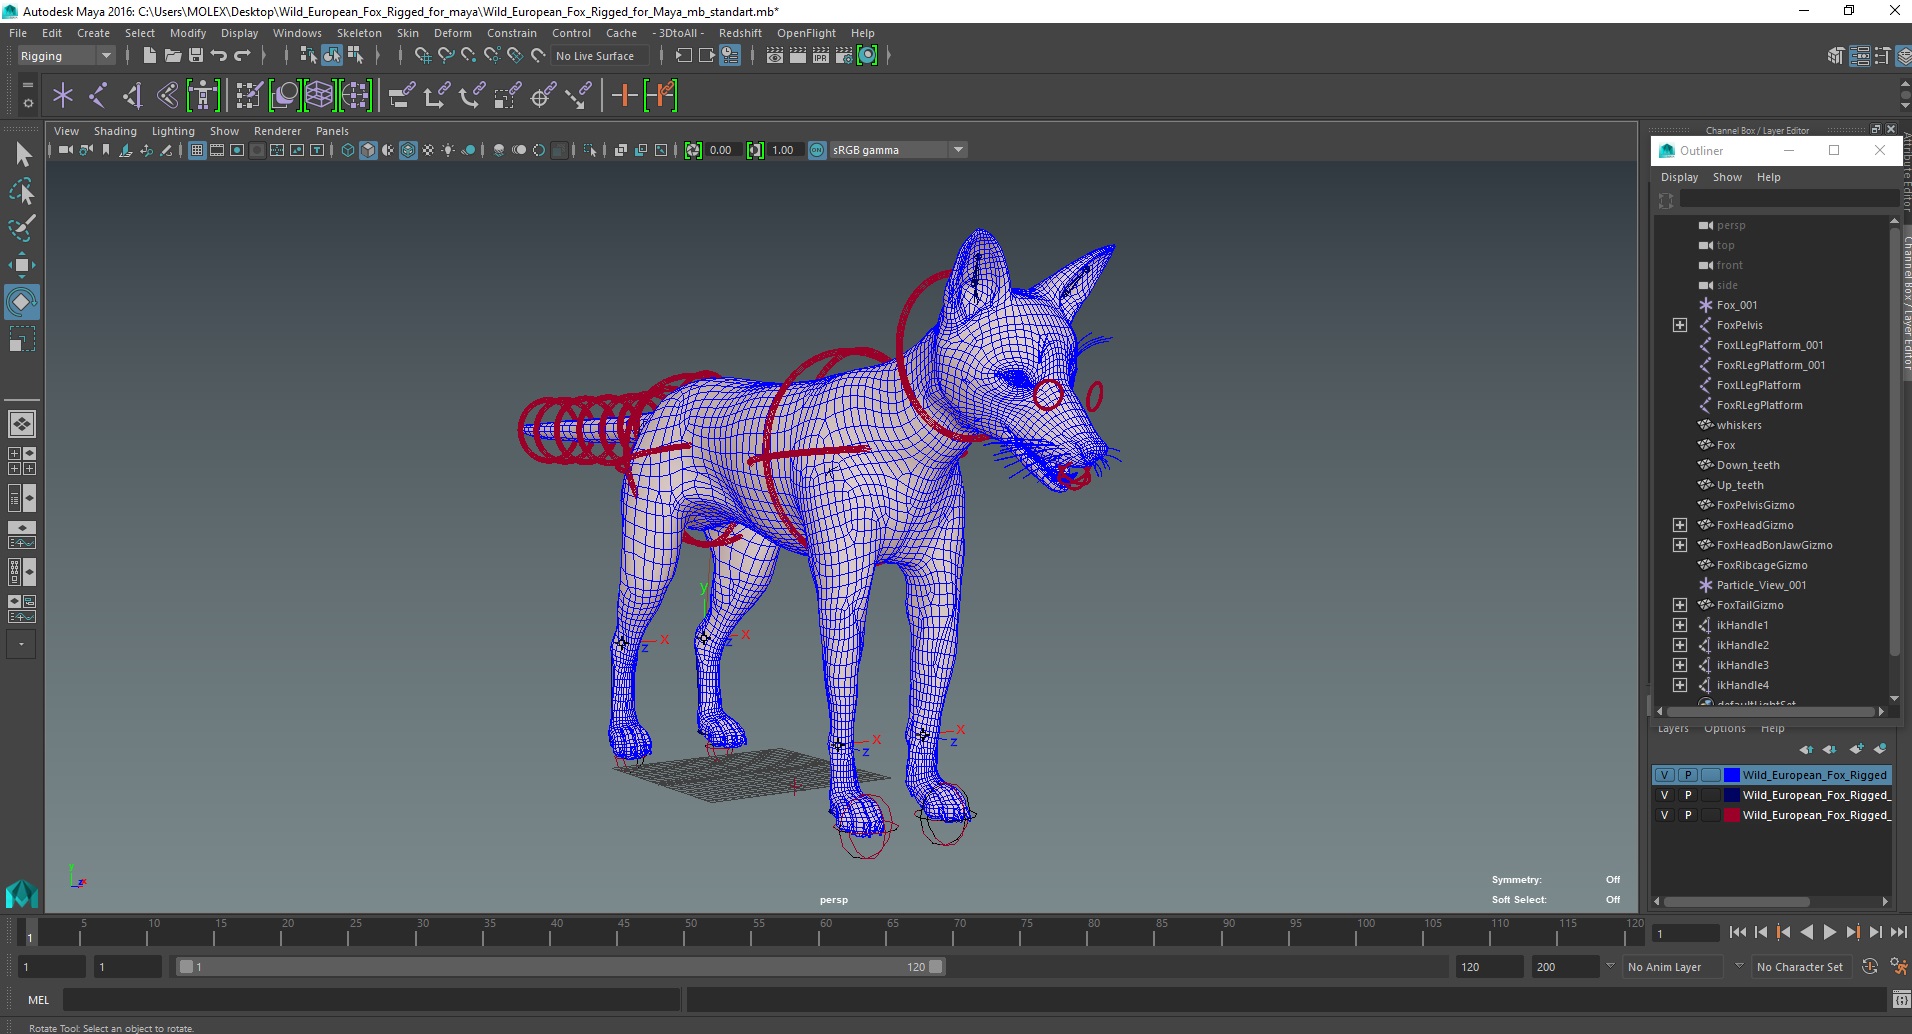Open Render Settings clapperboard gear icon
1912x1034 pixels.
[844, 56]
